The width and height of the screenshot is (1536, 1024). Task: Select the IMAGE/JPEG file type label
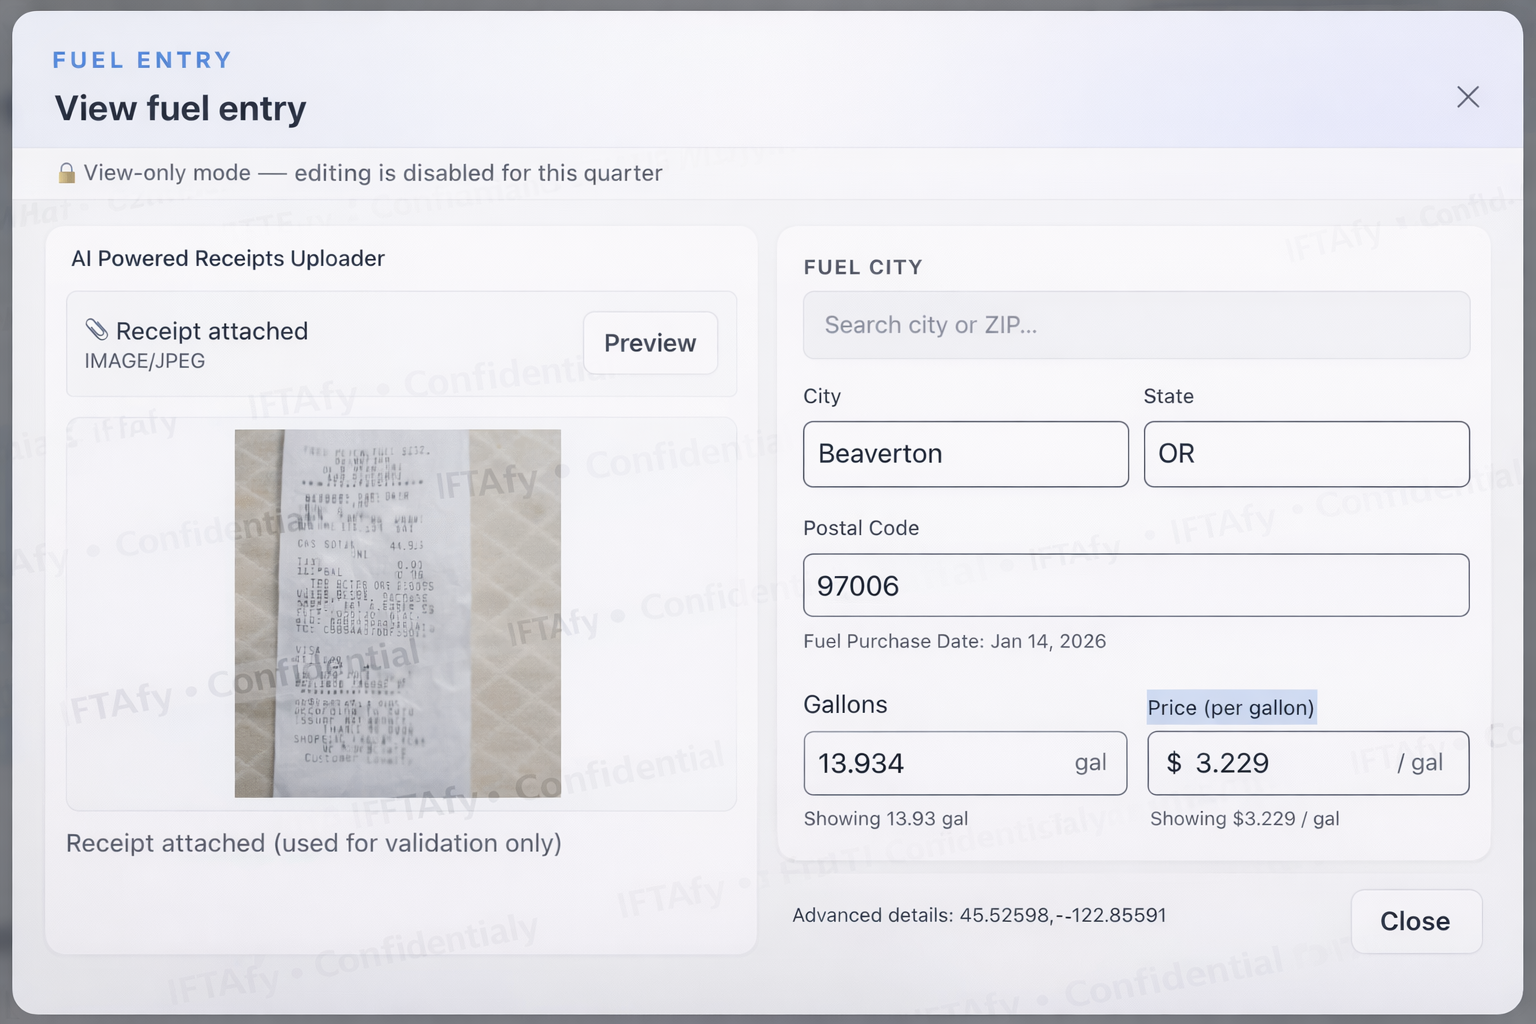tap(144, 360)
